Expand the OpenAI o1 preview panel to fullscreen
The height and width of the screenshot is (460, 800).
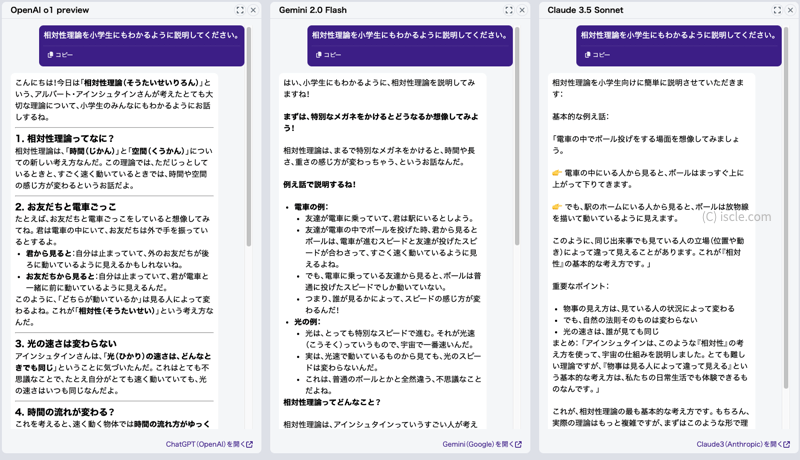click(240, 10)
